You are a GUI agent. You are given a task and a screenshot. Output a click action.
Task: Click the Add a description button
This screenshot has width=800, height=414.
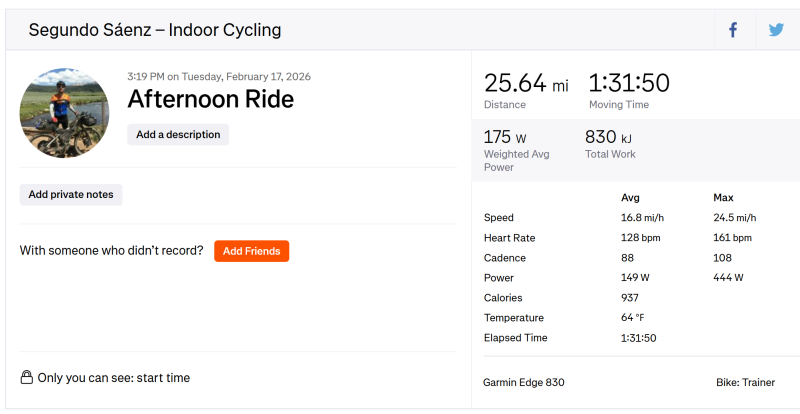pos(178,135)
